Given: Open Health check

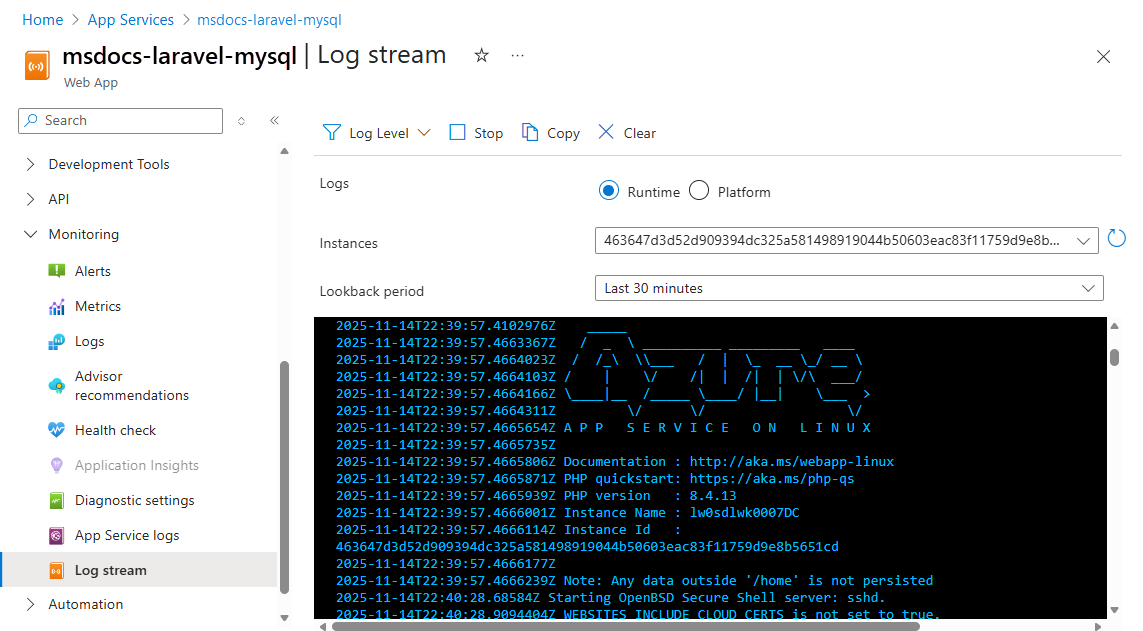Looking at the screenshot, I should (x=115, y=430).
